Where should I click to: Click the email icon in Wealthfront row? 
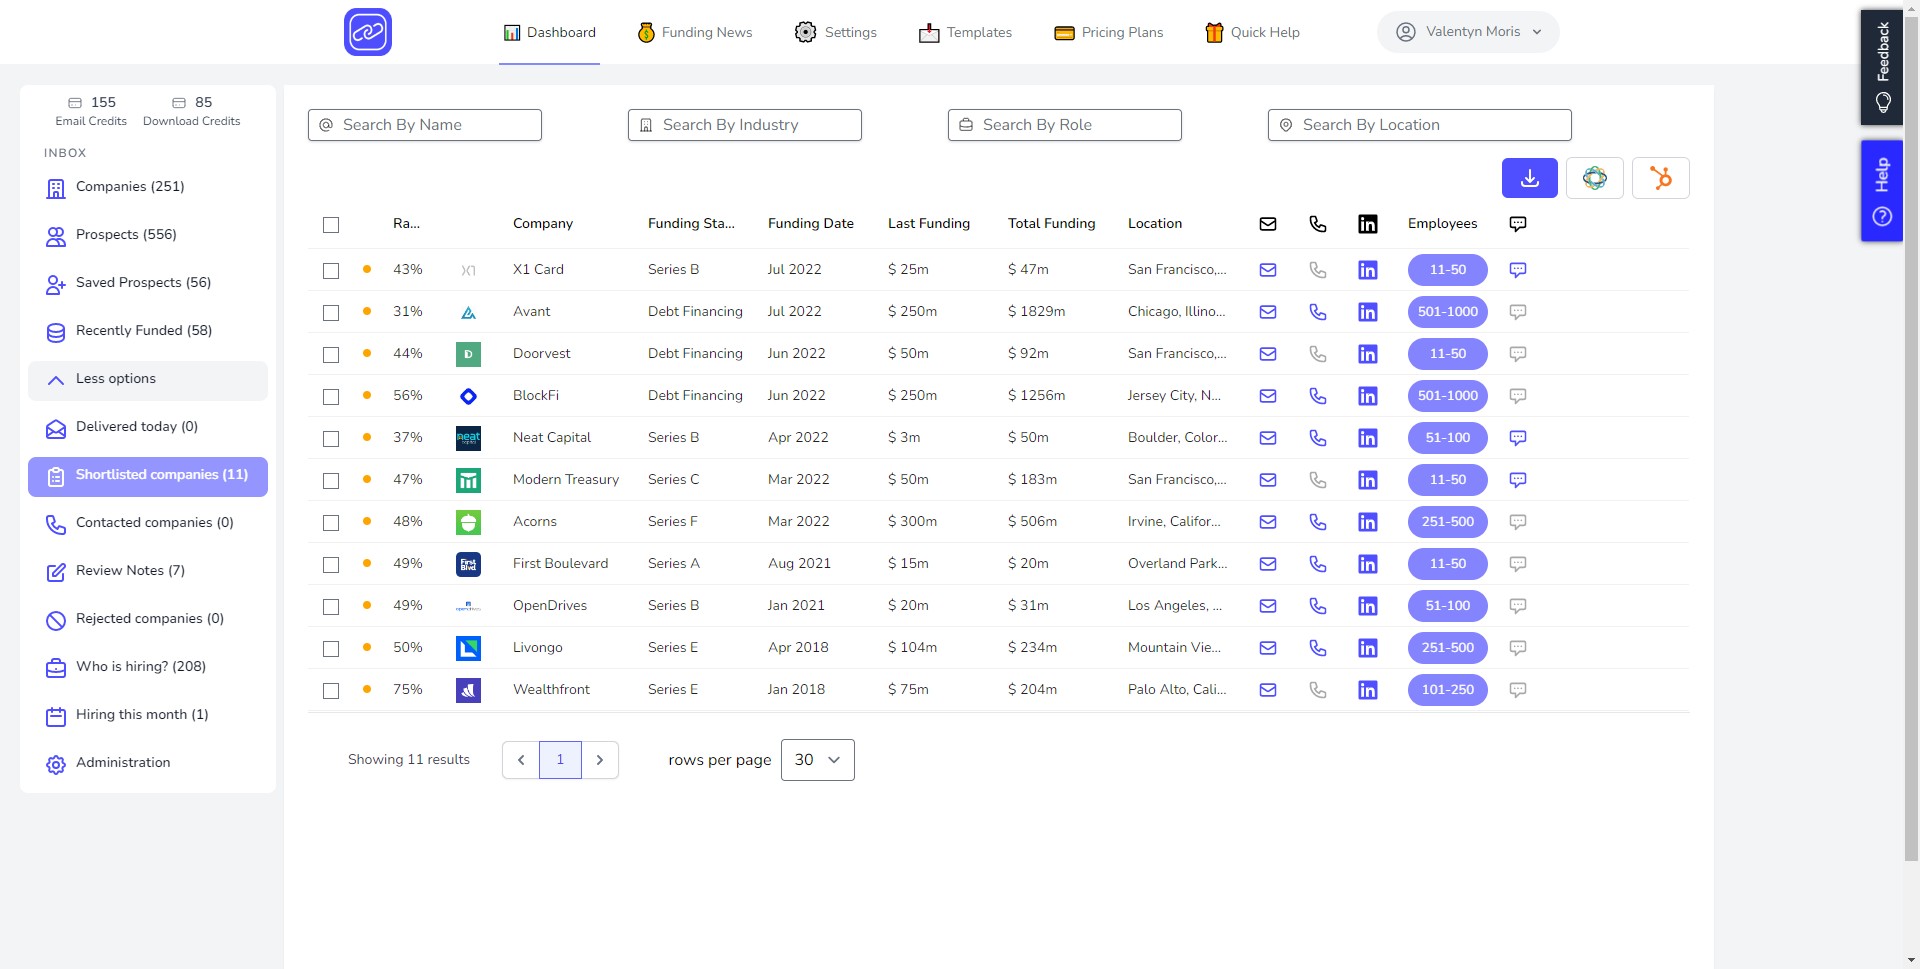[x=1268, y=690]
